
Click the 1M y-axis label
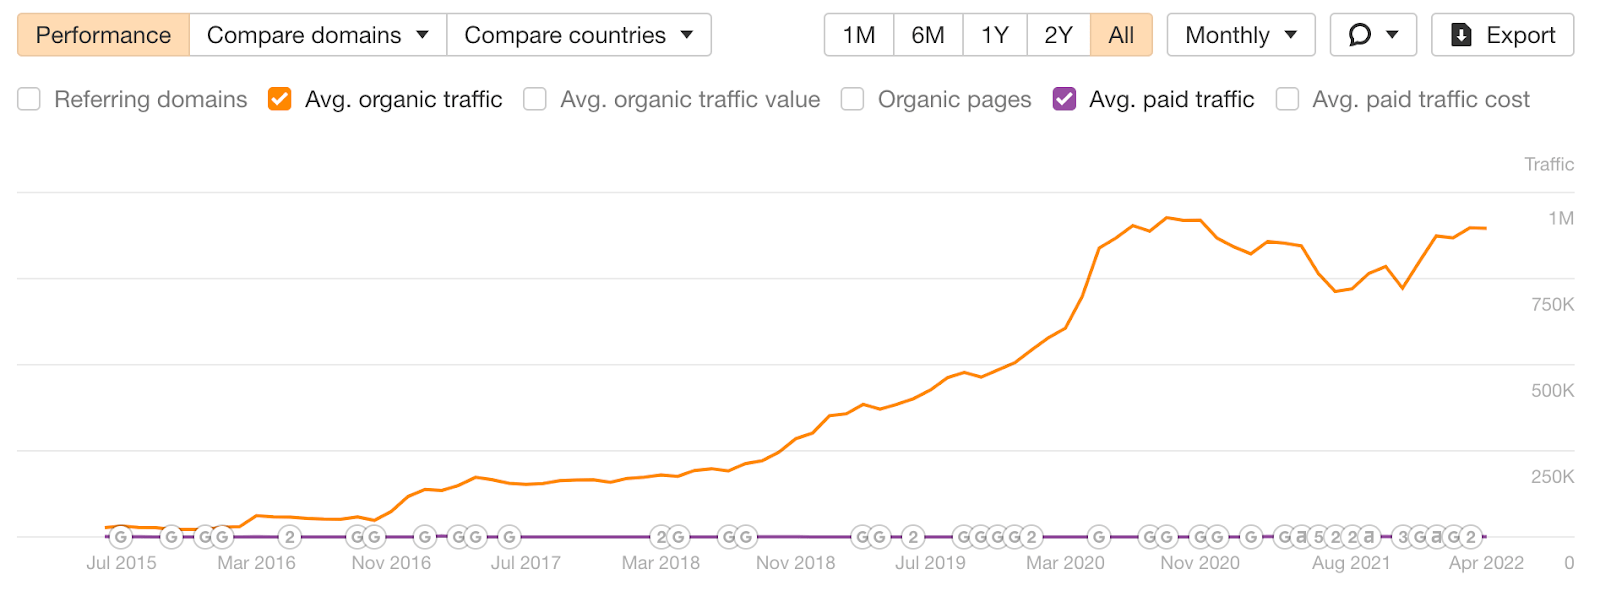point(1561,218)
